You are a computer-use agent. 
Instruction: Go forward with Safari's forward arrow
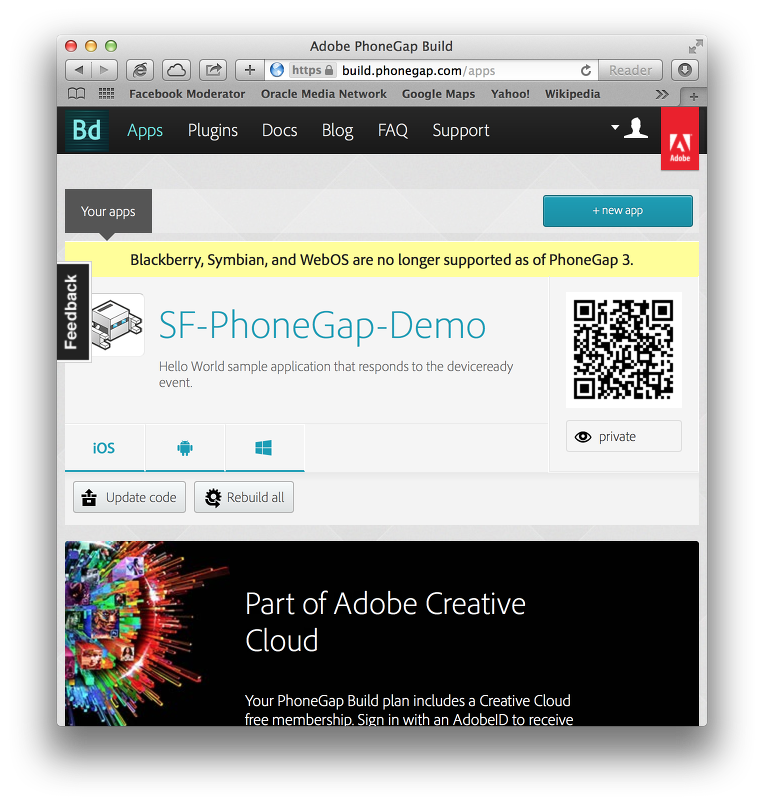pos(104,70)
